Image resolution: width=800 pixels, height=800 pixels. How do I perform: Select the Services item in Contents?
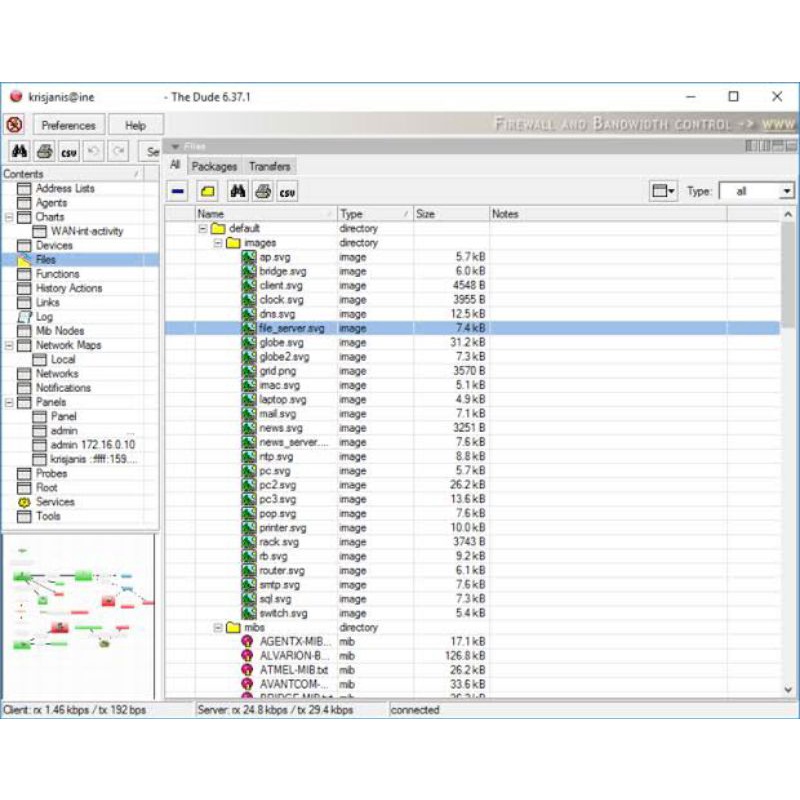tap(55, 502)
